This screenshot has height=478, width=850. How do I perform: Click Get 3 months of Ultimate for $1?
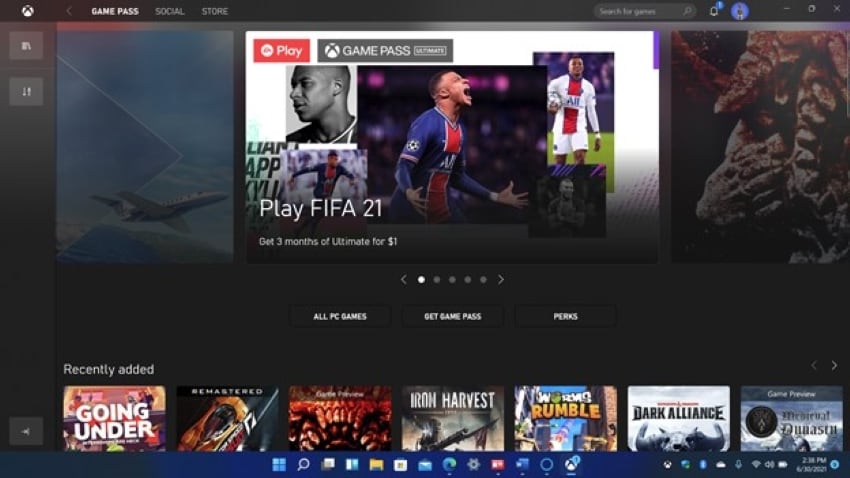click(328, 241)
